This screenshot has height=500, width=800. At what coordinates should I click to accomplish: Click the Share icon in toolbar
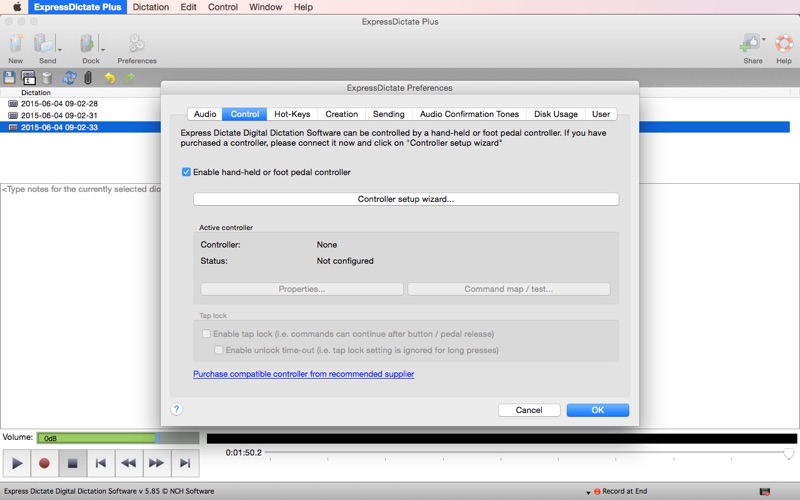(750, 44)
